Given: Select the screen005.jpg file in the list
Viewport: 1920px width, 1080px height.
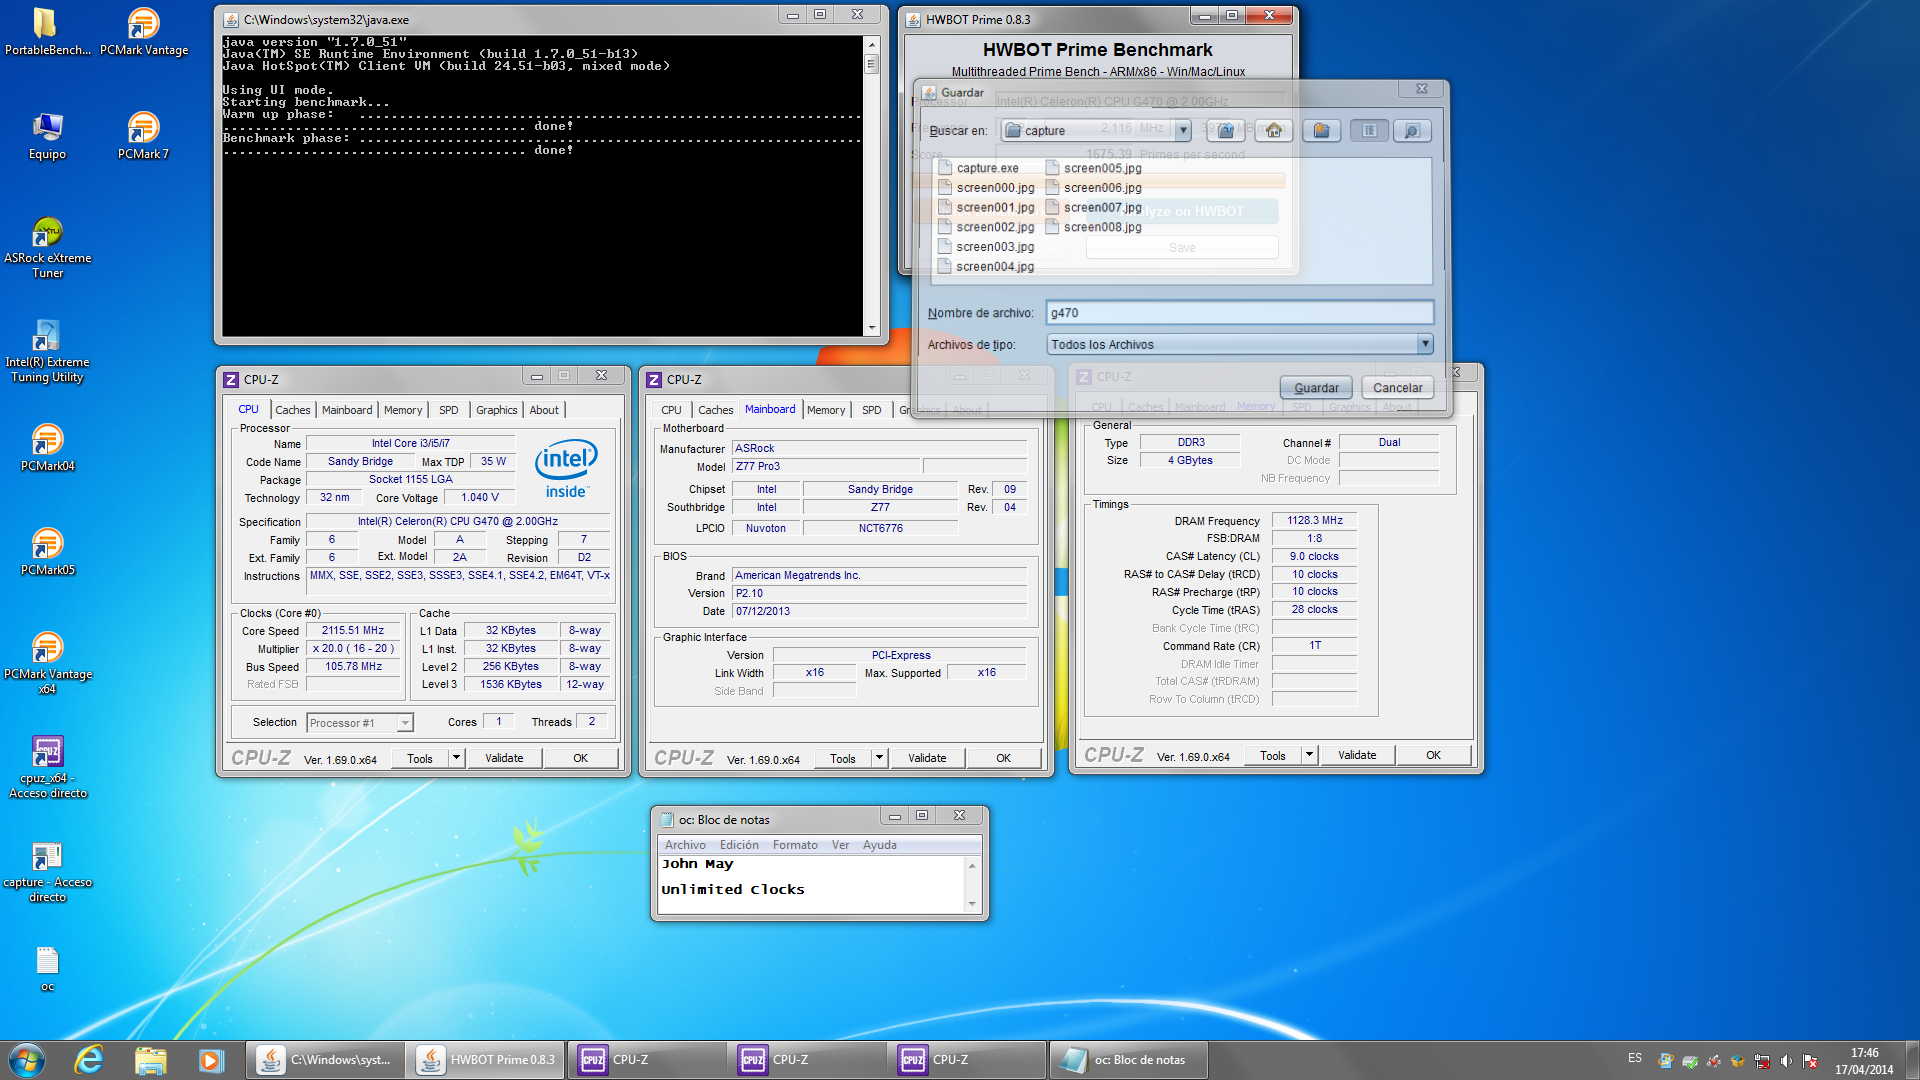Looking at the screenshot, I should click(1093, 168).
